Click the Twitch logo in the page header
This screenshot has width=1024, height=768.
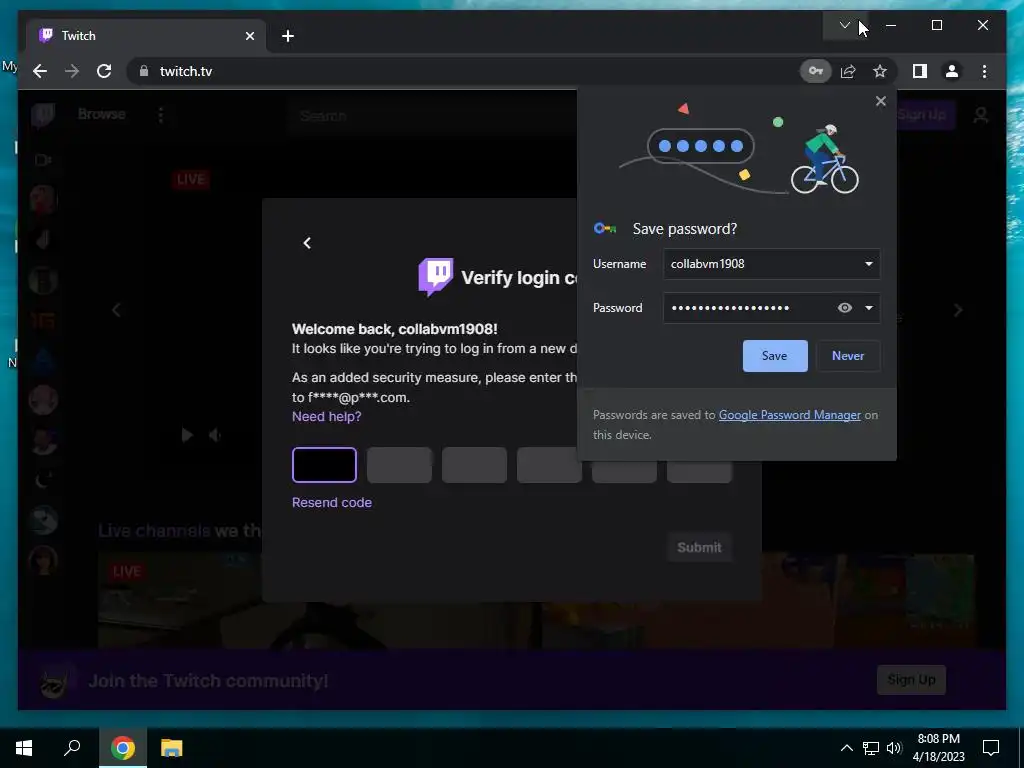[43, 115]
